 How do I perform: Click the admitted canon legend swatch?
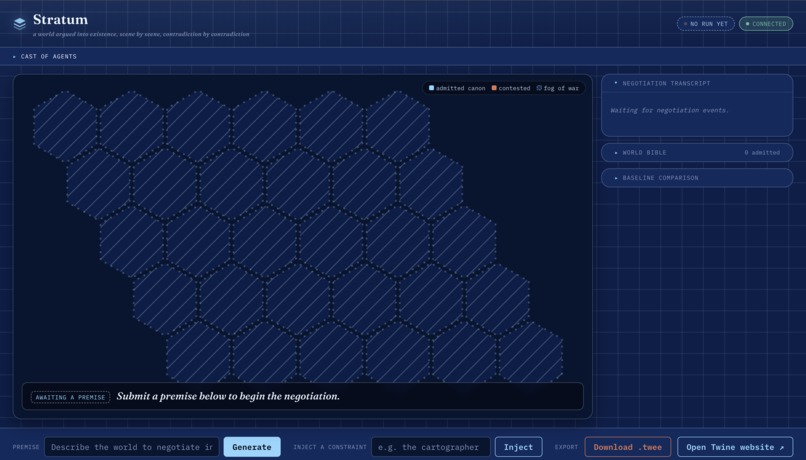click(431, 88)
